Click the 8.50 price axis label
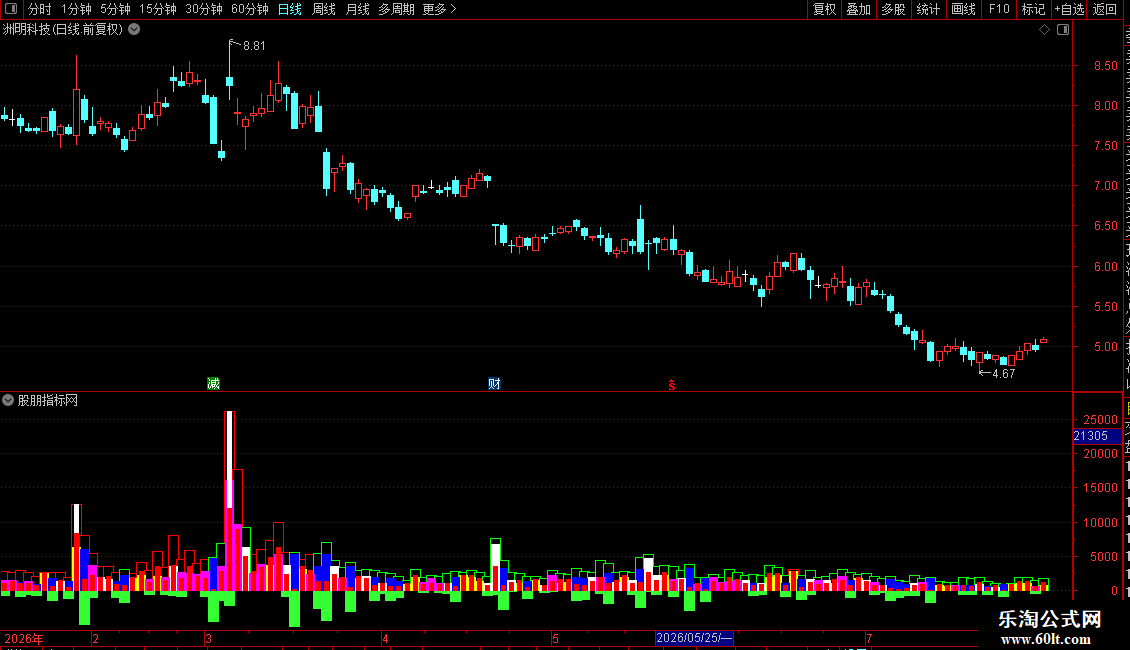The image size is (1130, 650). [x=1105, y=66]
